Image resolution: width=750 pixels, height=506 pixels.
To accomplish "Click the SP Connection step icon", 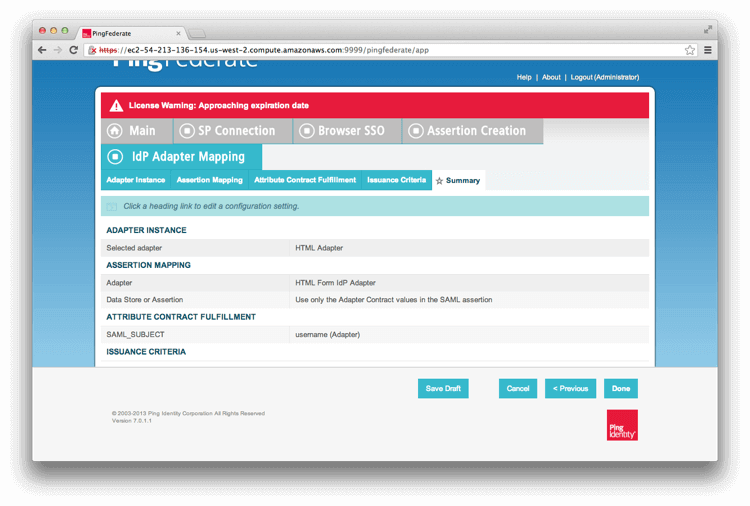I will point(187,131).
